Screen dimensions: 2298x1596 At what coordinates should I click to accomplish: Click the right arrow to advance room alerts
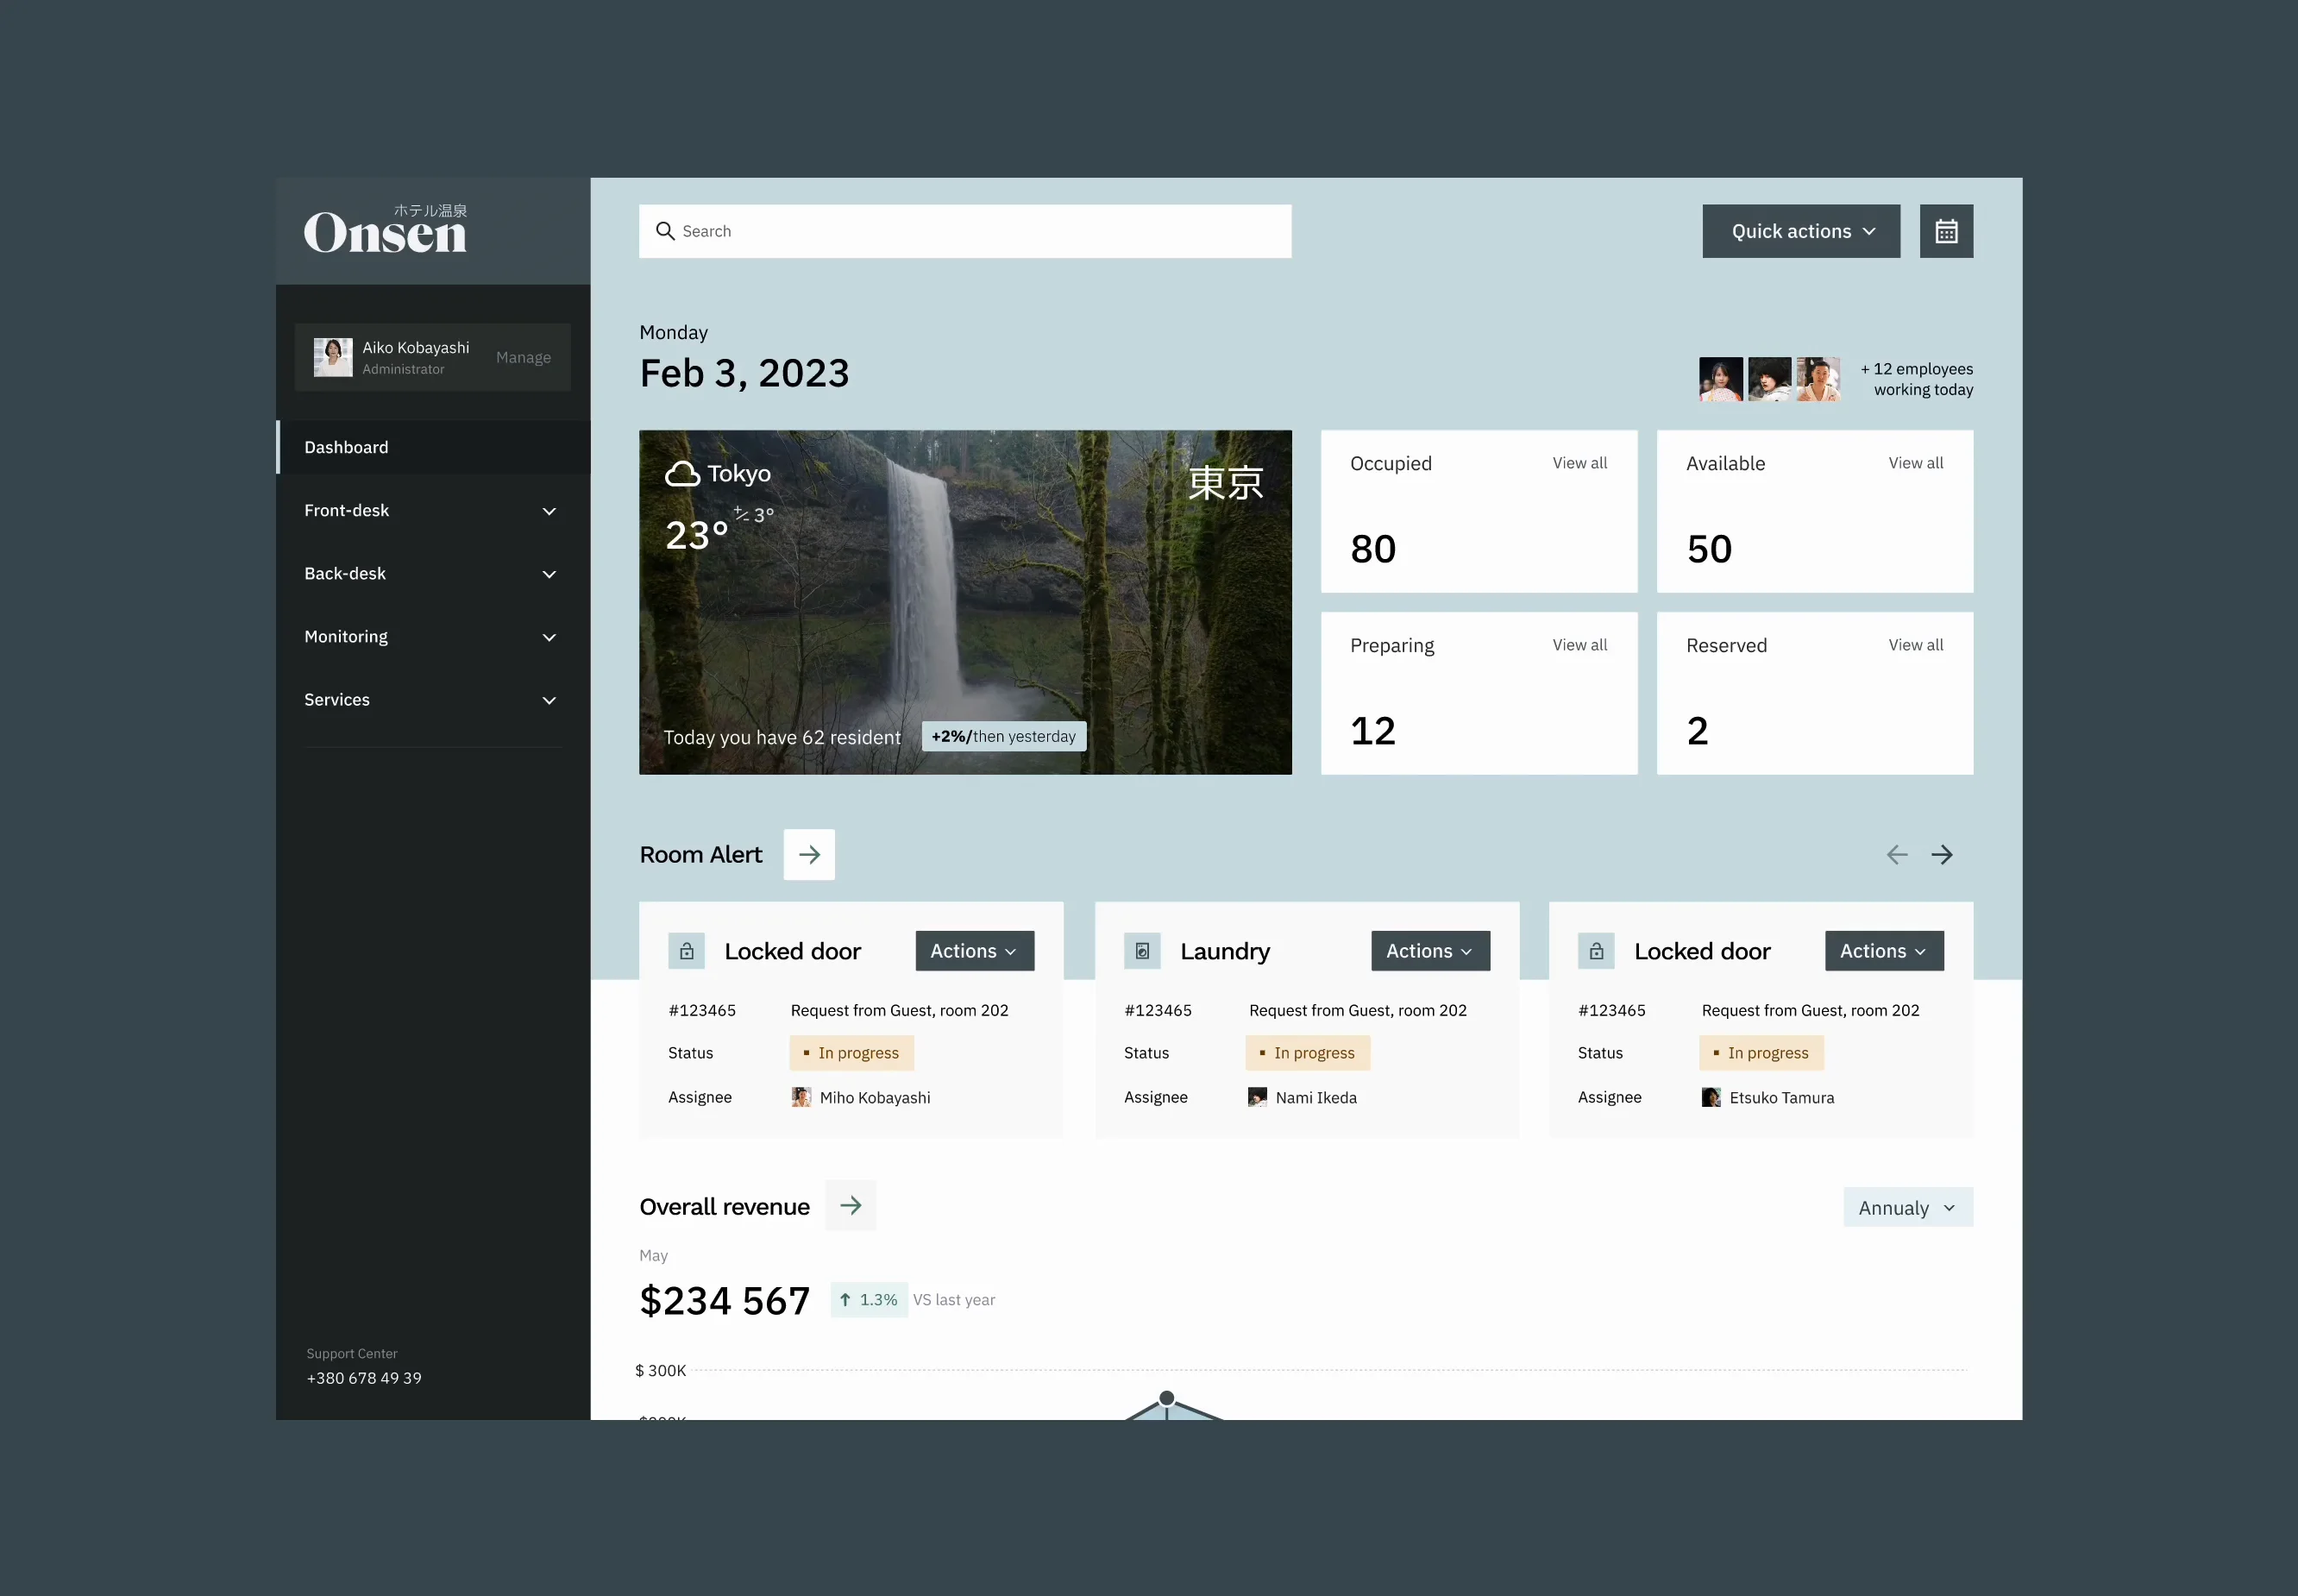1943,854
